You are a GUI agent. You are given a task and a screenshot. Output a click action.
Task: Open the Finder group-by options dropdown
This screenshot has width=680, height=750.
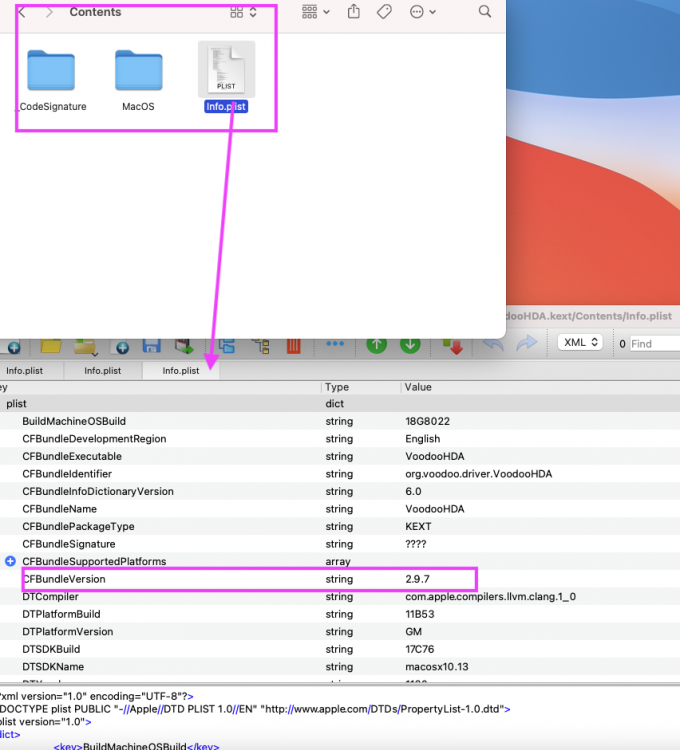coord(316,11)
